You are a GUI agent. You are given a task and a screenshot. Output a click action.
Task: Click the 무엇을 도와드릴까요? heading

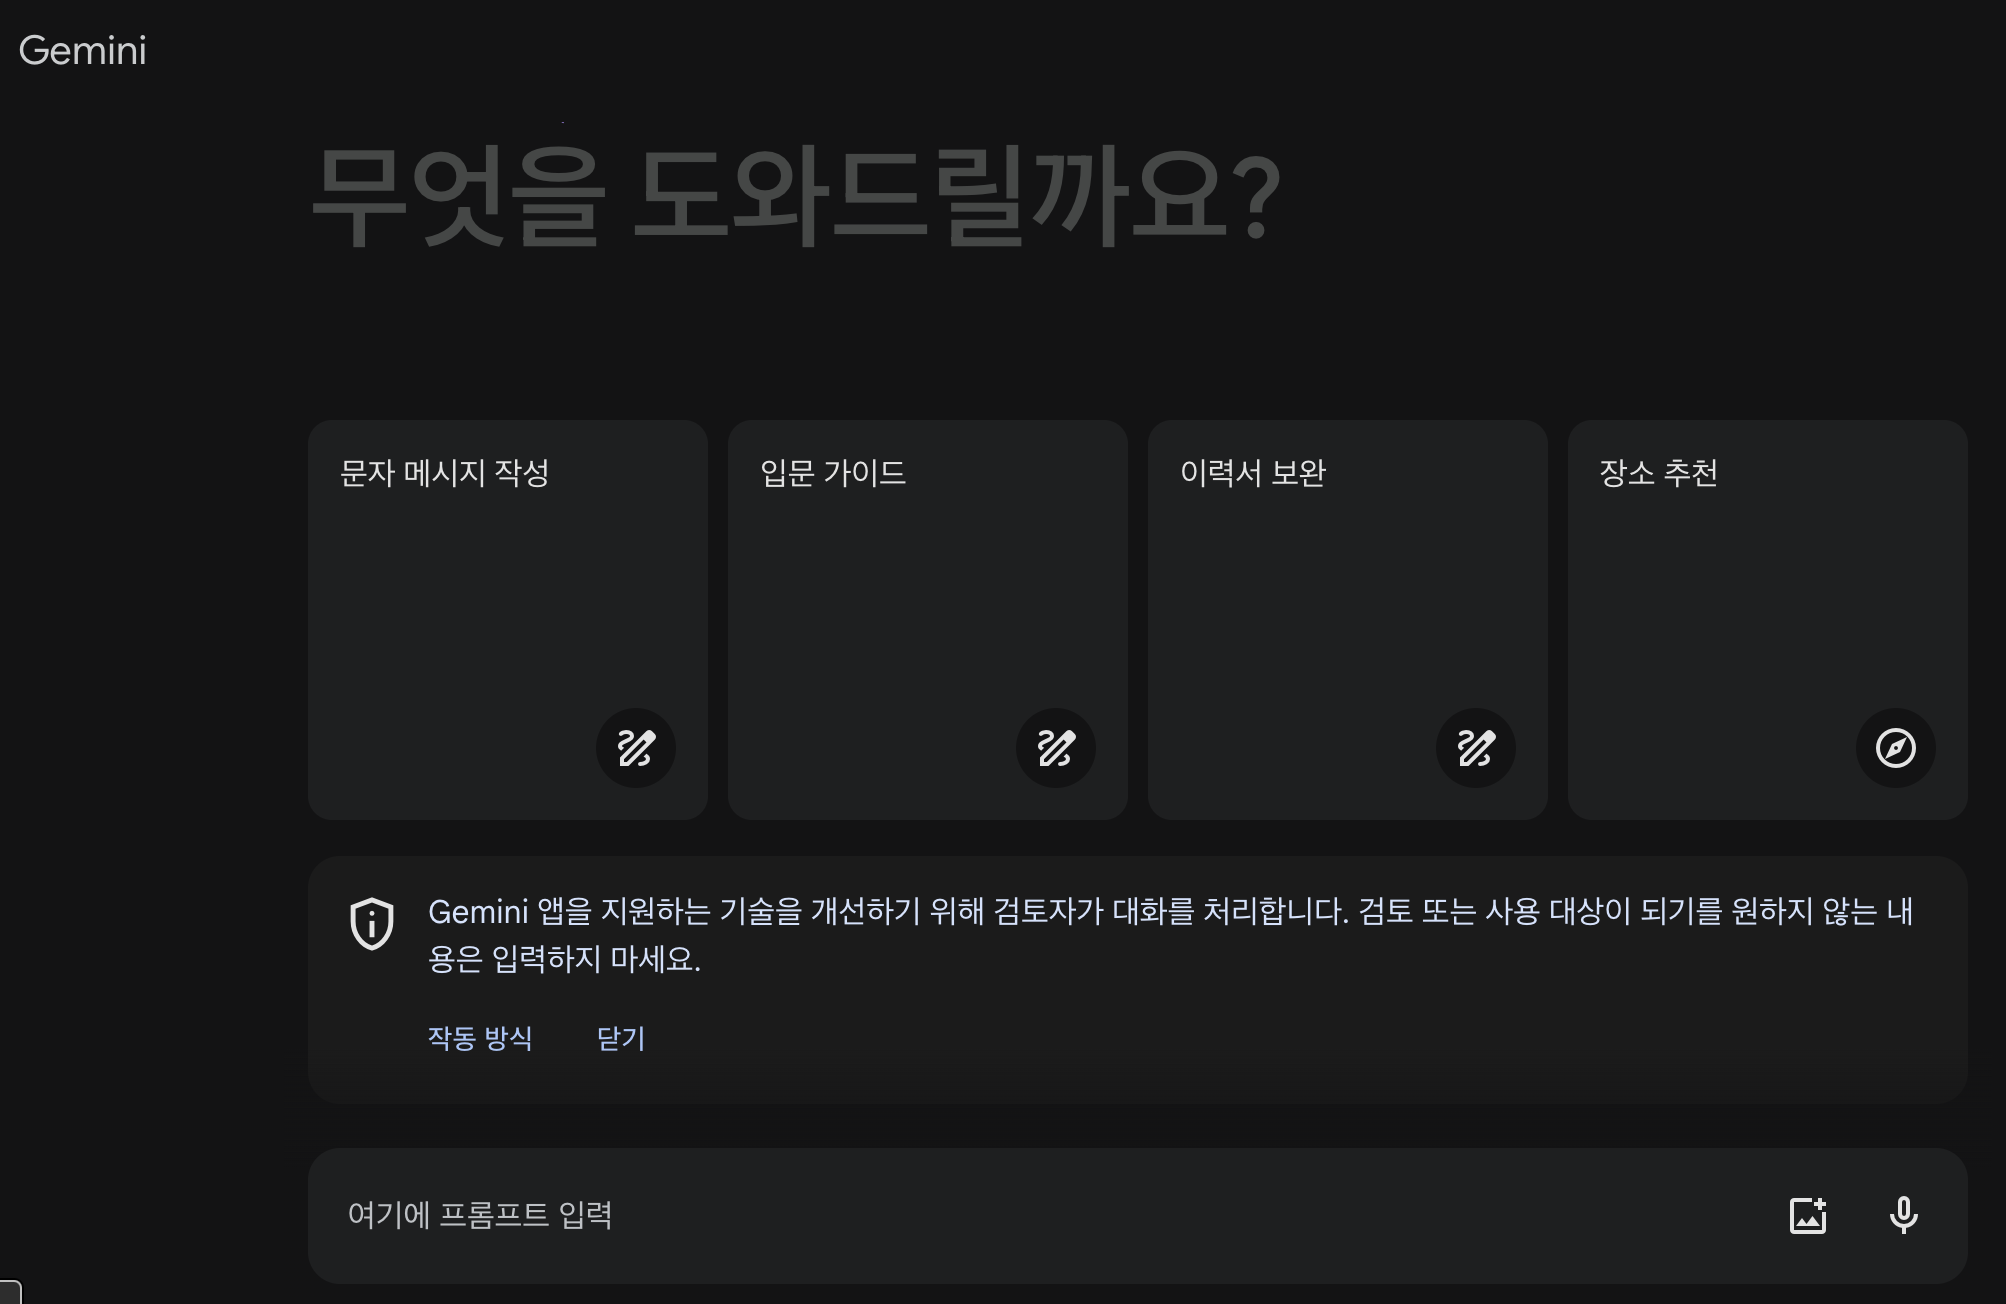pos(796,195)
